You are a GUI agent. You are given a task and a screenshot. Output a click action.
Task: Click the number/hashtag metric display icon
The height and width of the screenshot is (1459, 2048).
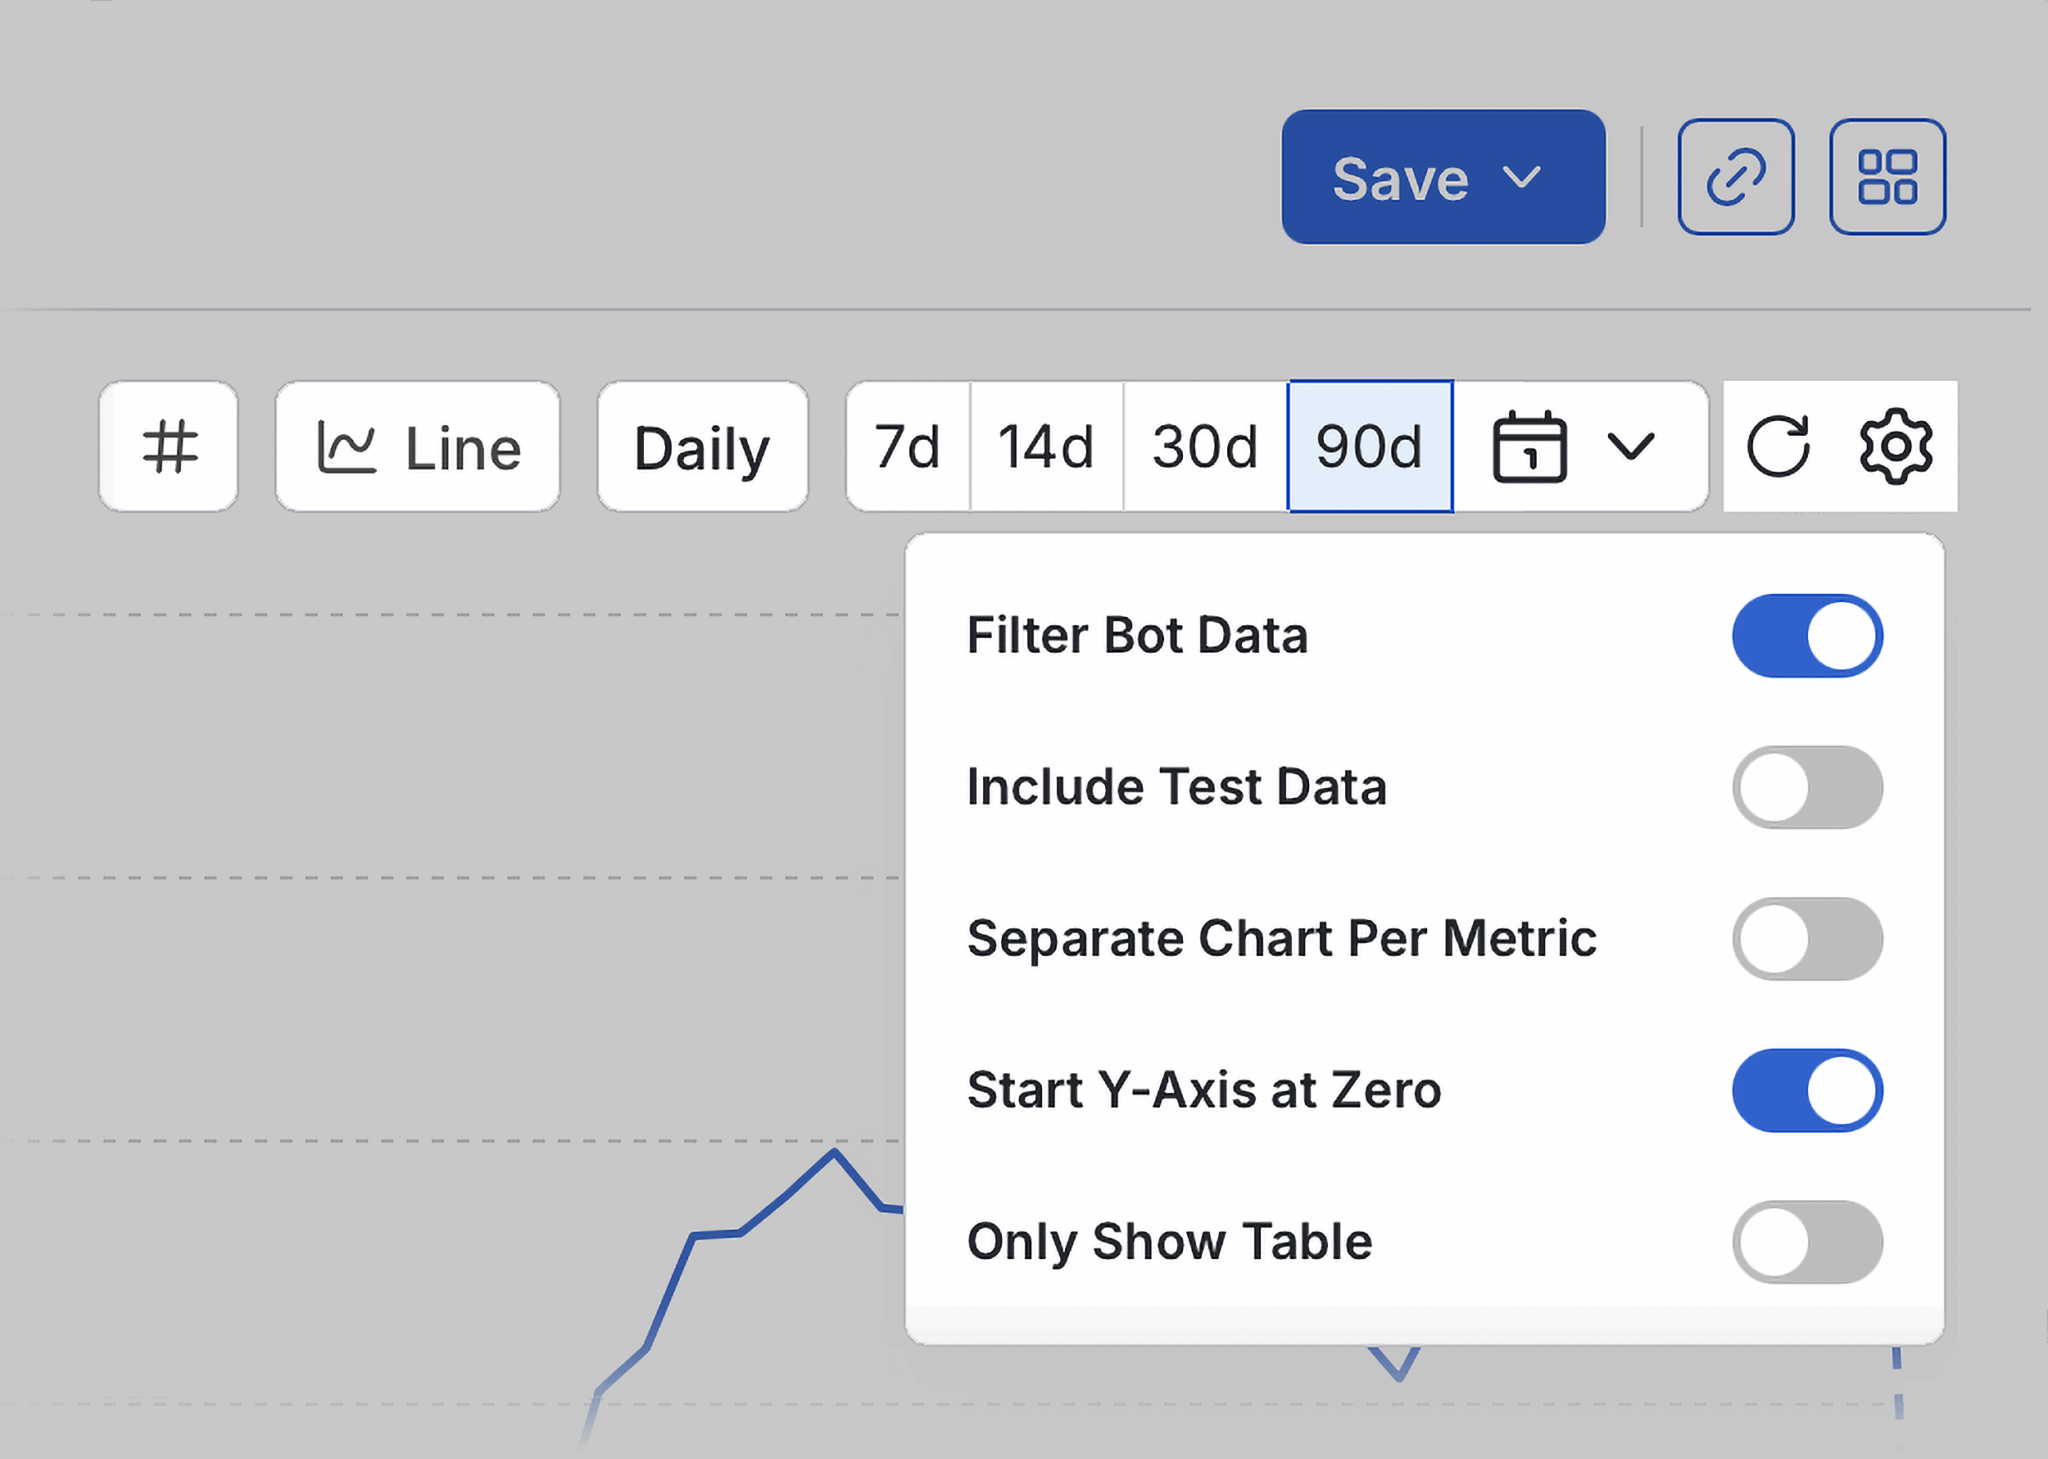pos(168,446)
